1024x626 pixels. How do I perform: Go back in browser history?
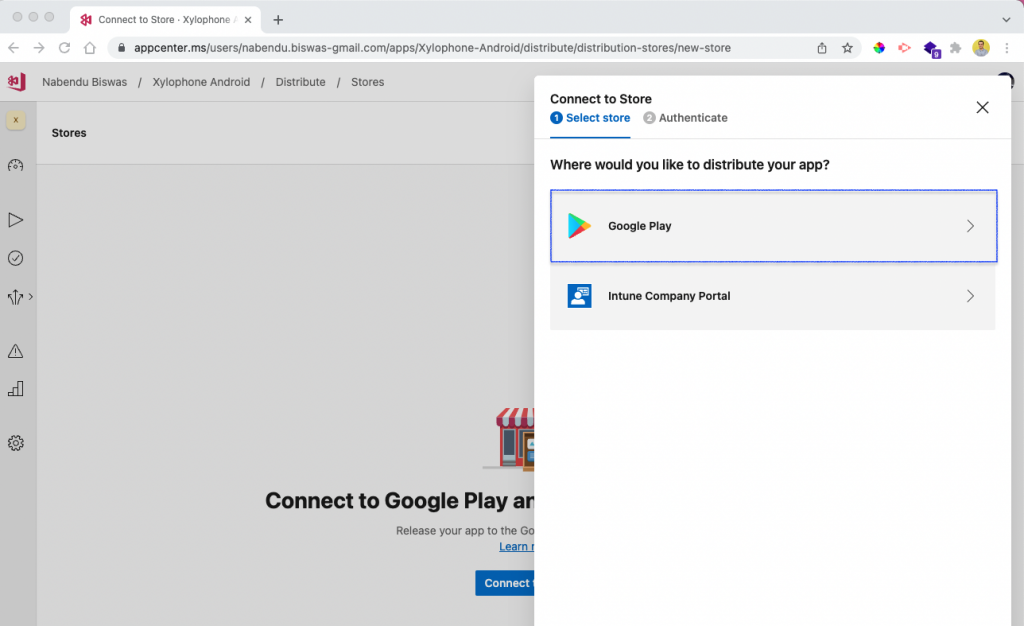14,48
